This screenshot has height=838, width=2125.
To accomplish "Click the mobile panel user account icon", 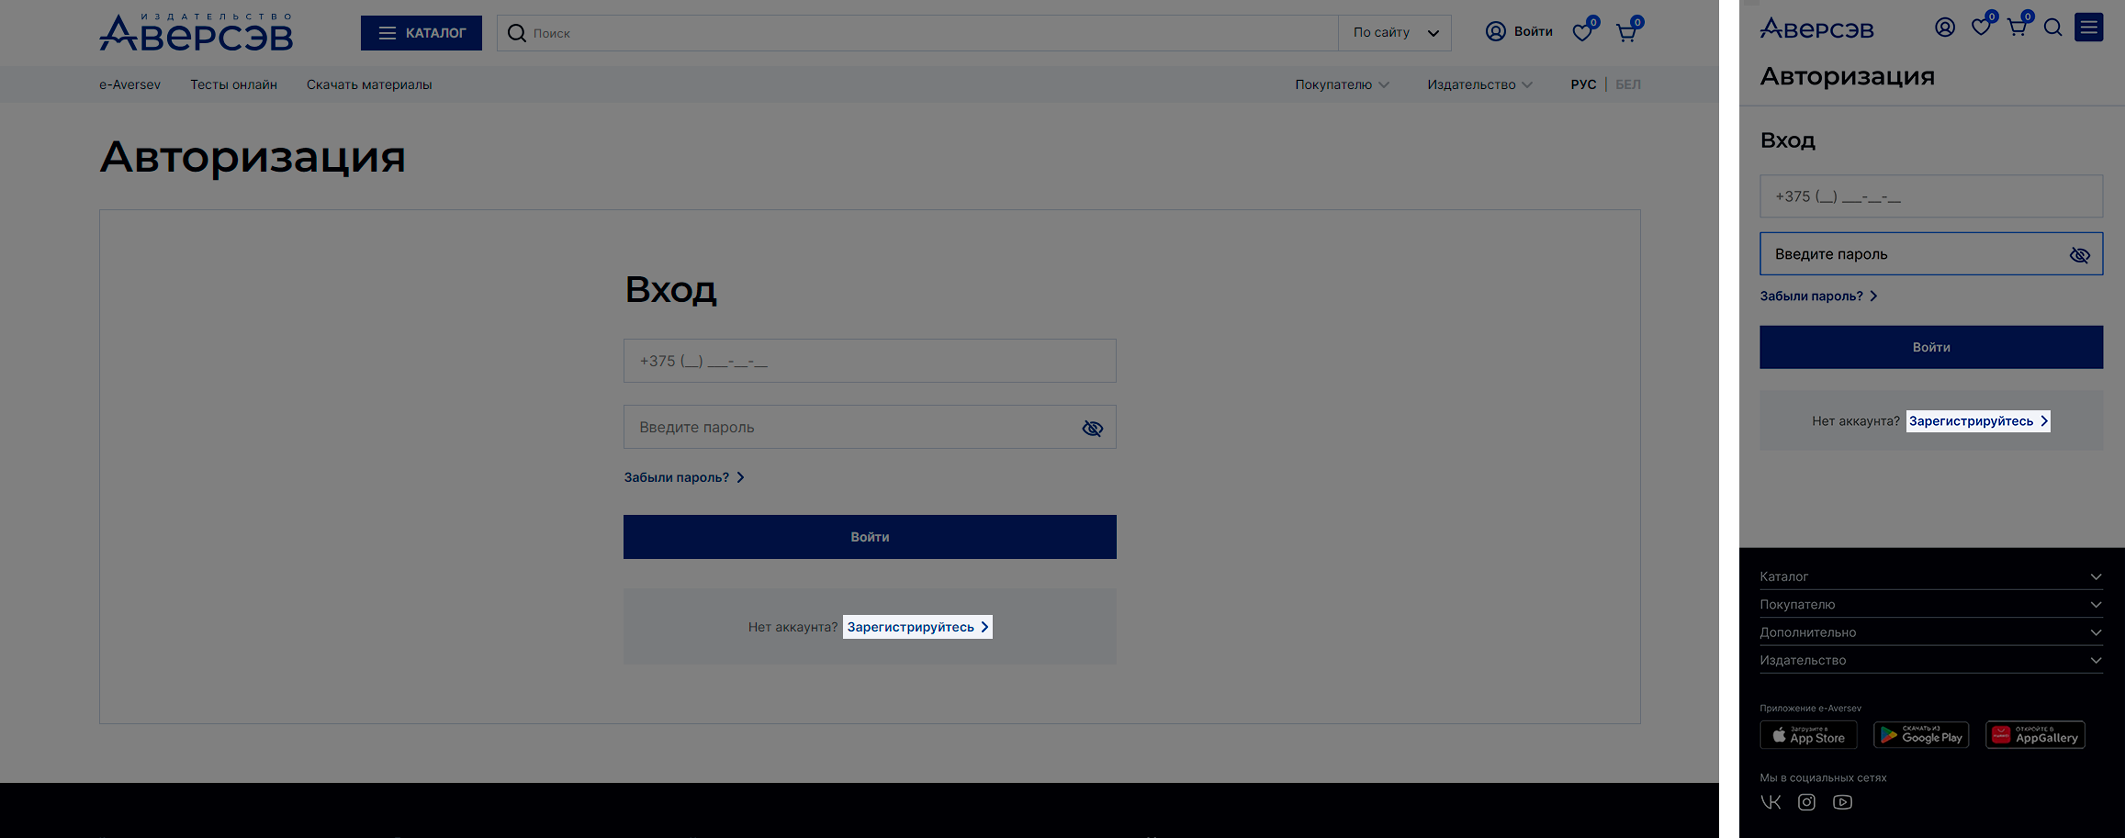I will tap(1944, 28).
